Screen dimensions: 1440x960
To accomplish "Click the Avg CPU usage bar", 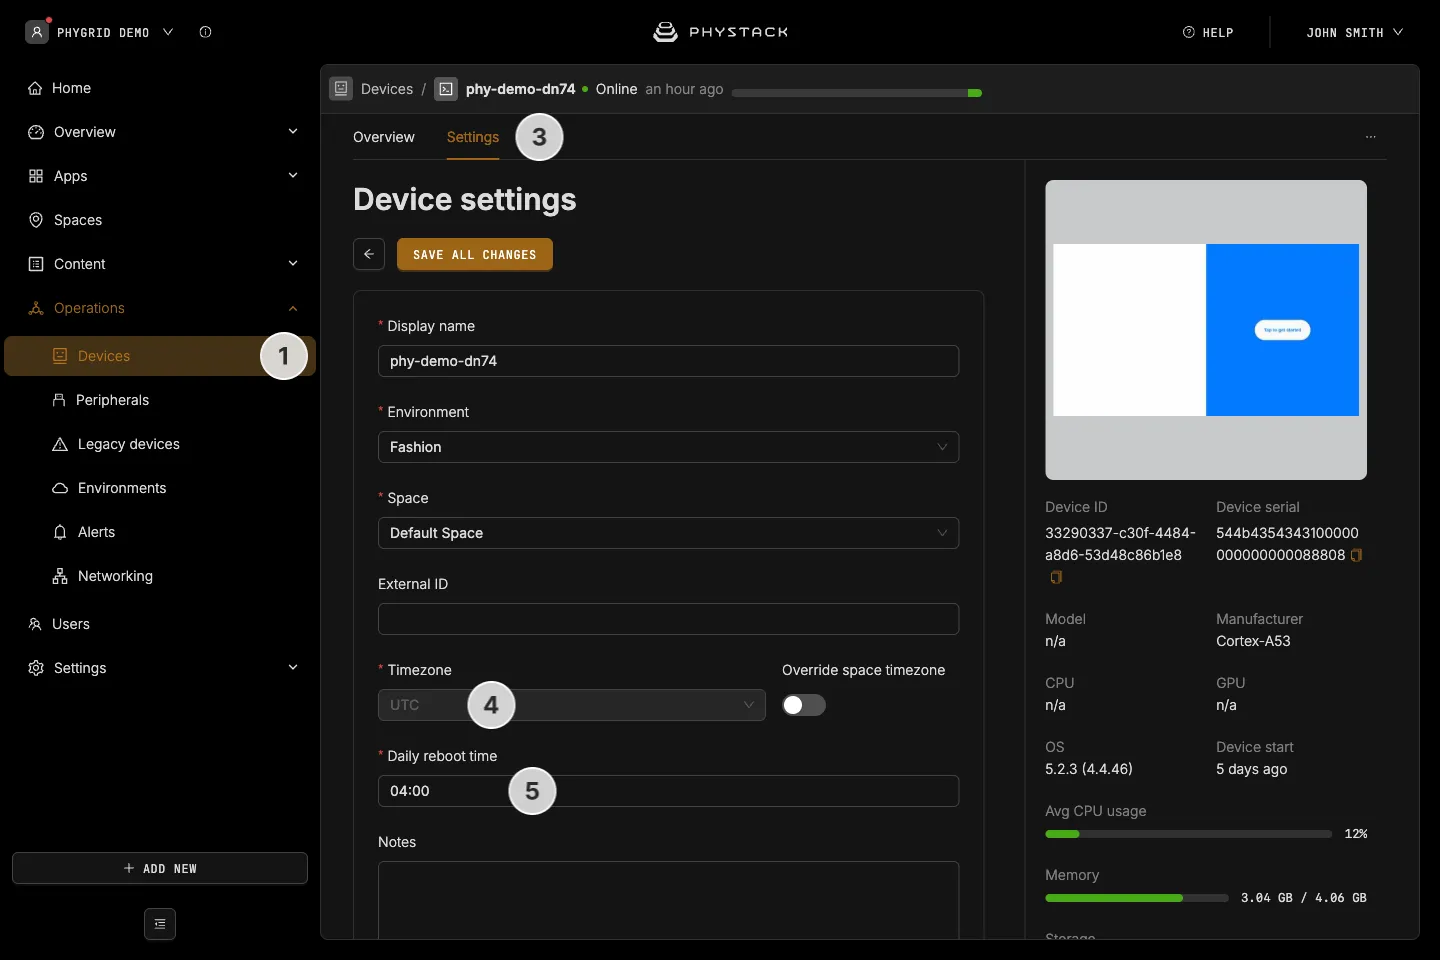I will coord(1188,834).
